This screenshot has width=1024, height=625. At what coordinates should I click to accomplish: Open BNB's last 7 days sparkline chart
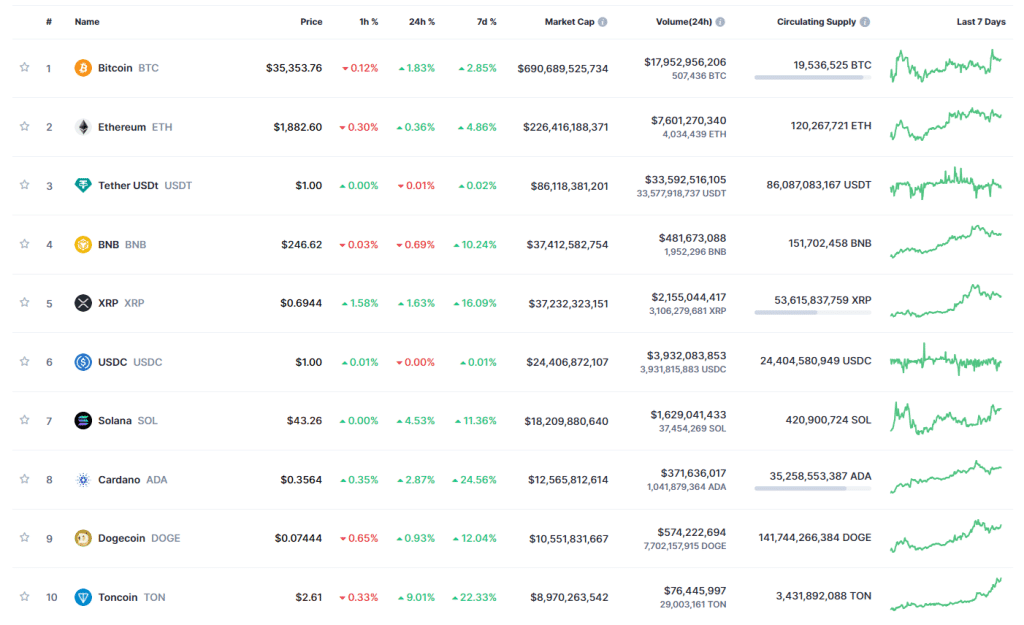click(x=946, y=242)
